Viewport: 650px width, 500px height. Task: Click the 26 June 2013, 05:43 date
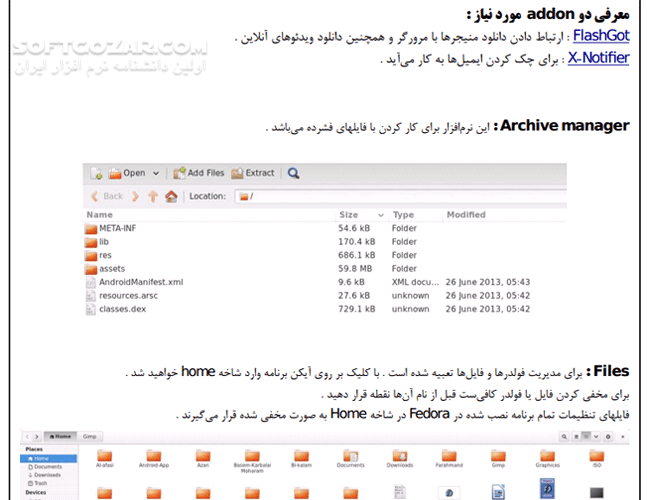[488, 282]
